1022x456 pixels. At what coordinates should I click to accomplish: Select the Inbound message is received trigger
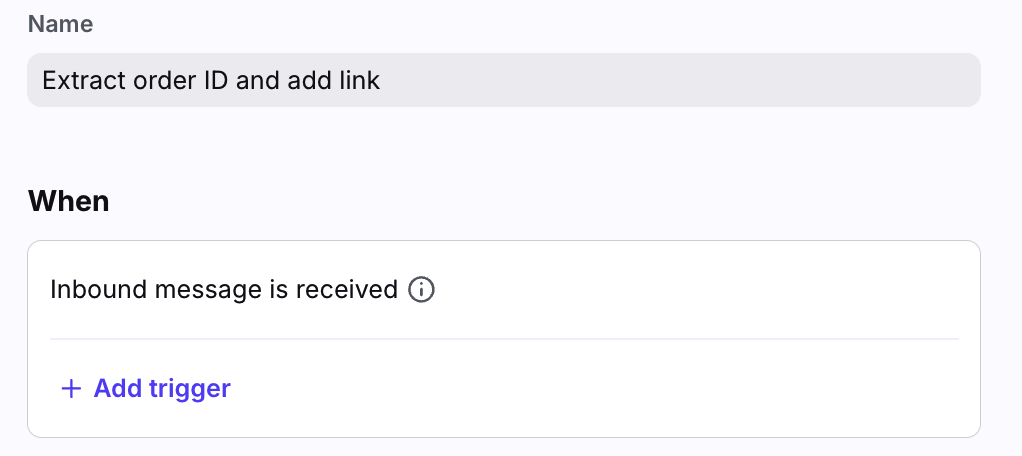224,290
